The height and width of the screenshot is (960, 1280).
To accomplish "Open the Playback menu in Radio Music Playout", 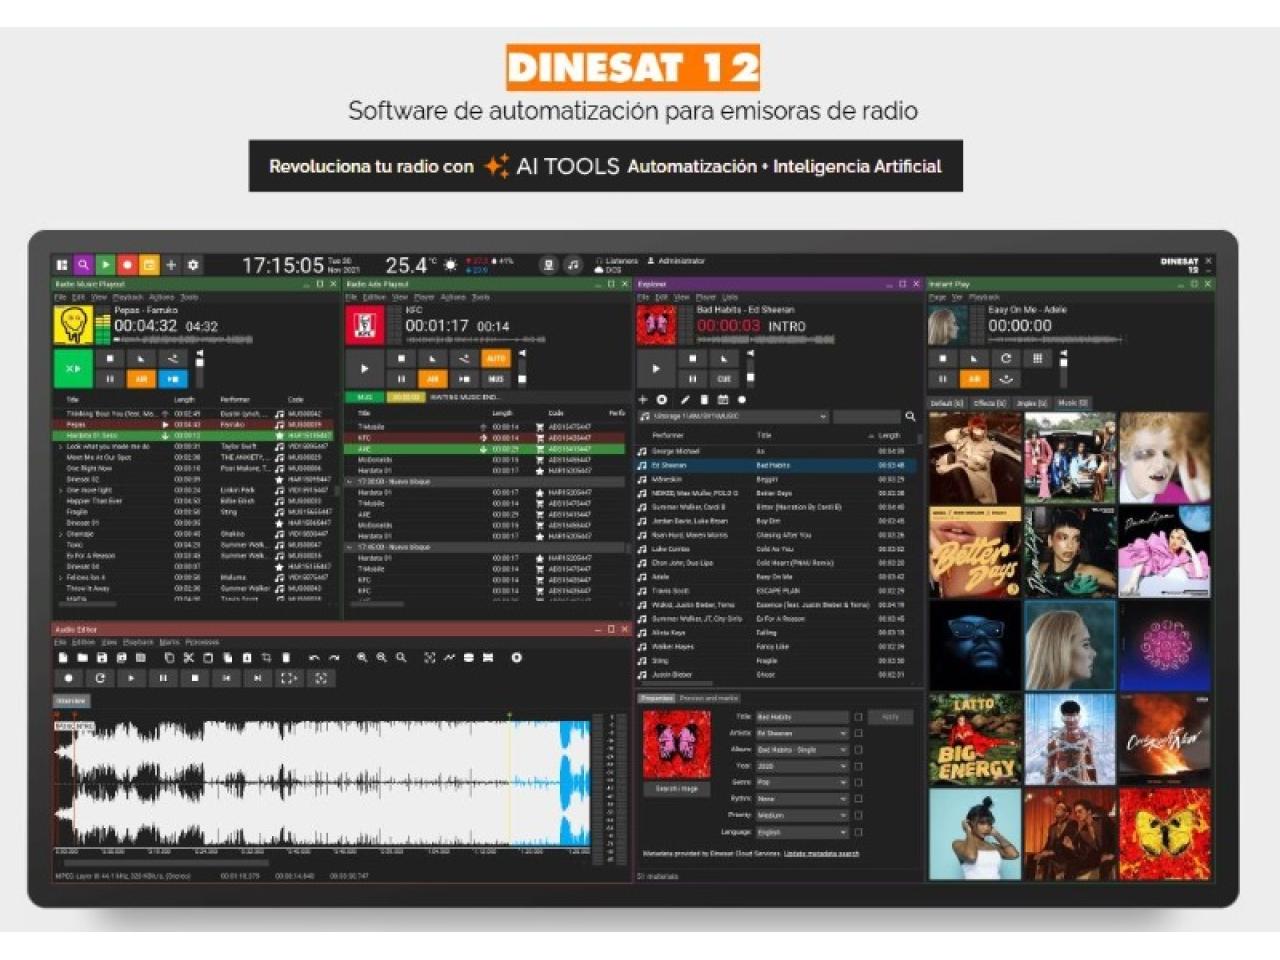I will [128, 297].
